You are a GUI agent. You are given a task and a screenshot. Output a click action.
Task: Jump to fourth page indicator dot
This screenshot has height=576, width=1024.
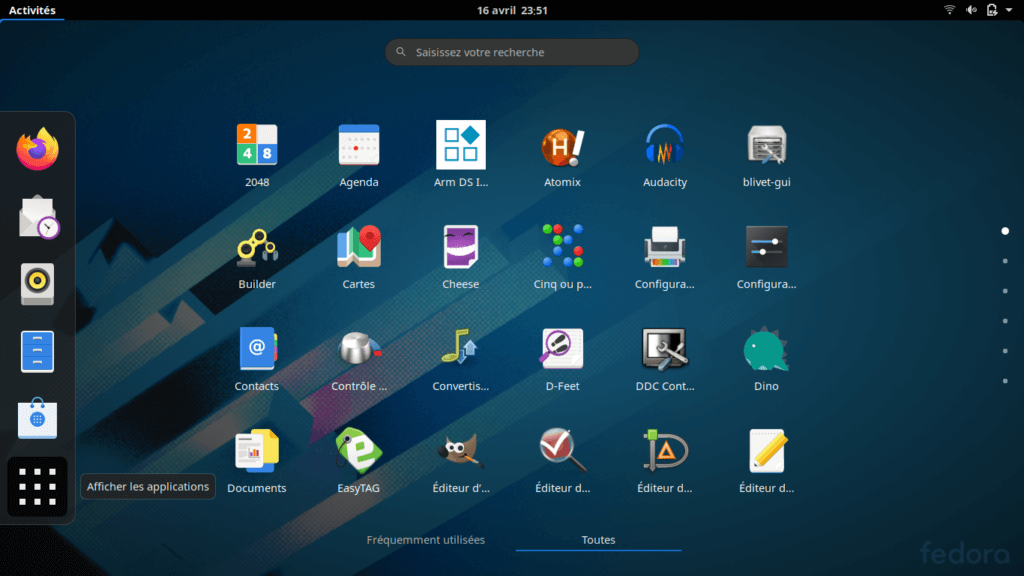[1005, 321]
